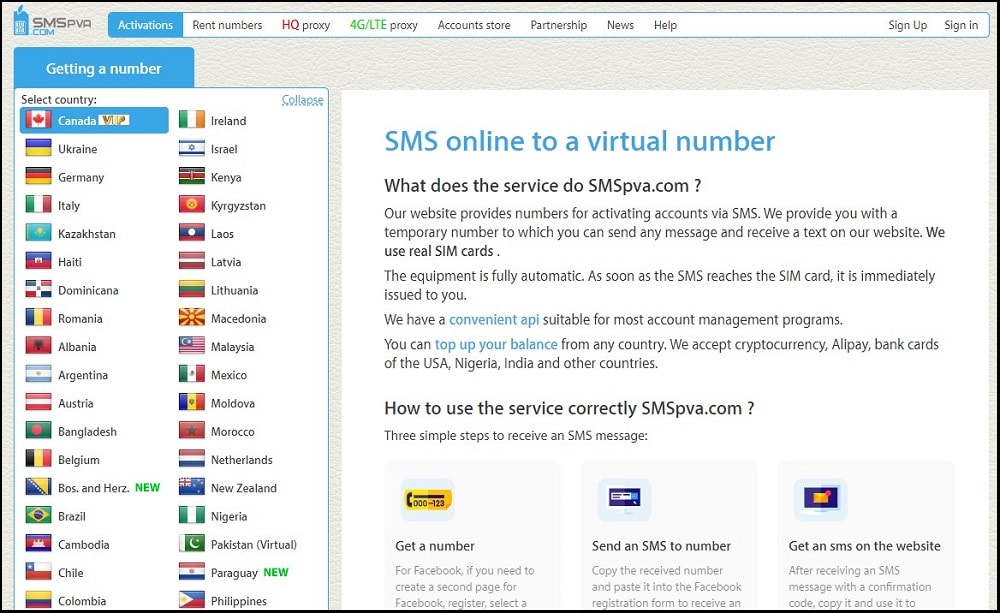Click the Kenya flag icon
The height and width of the screenshot is (613, 1000).
191,176
